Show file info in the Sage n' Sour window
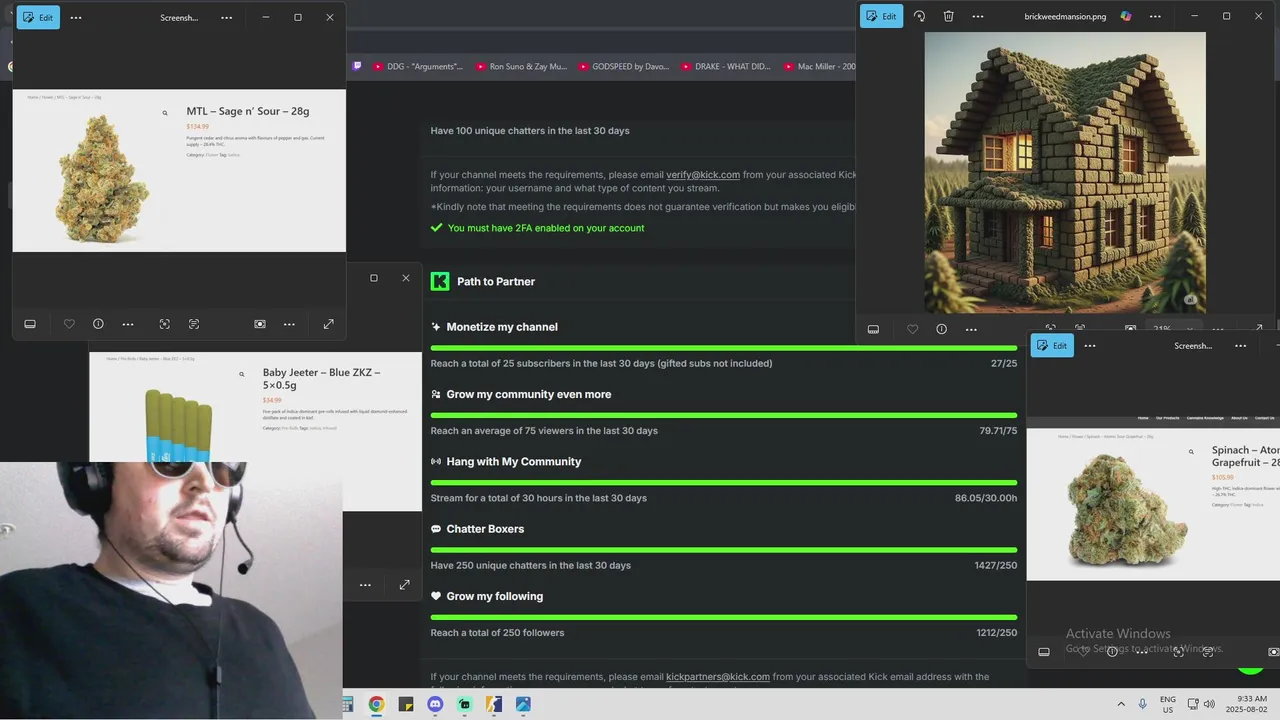 (98, 324)
